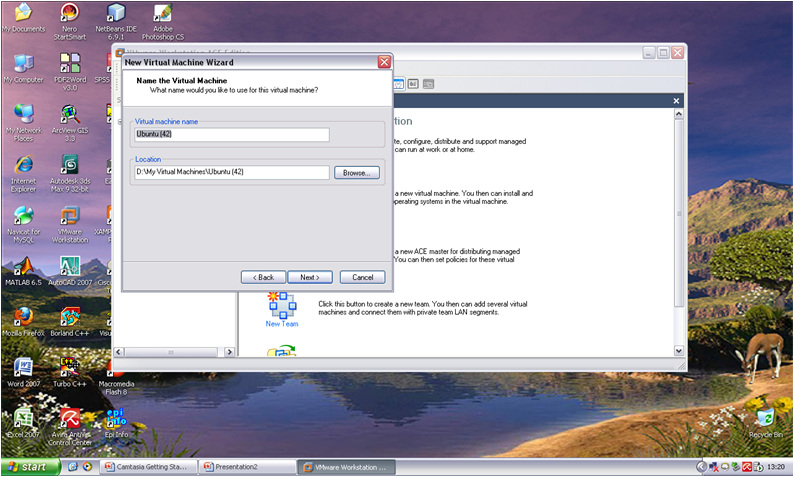Open My Documents desktop icon

click(23, 19)
